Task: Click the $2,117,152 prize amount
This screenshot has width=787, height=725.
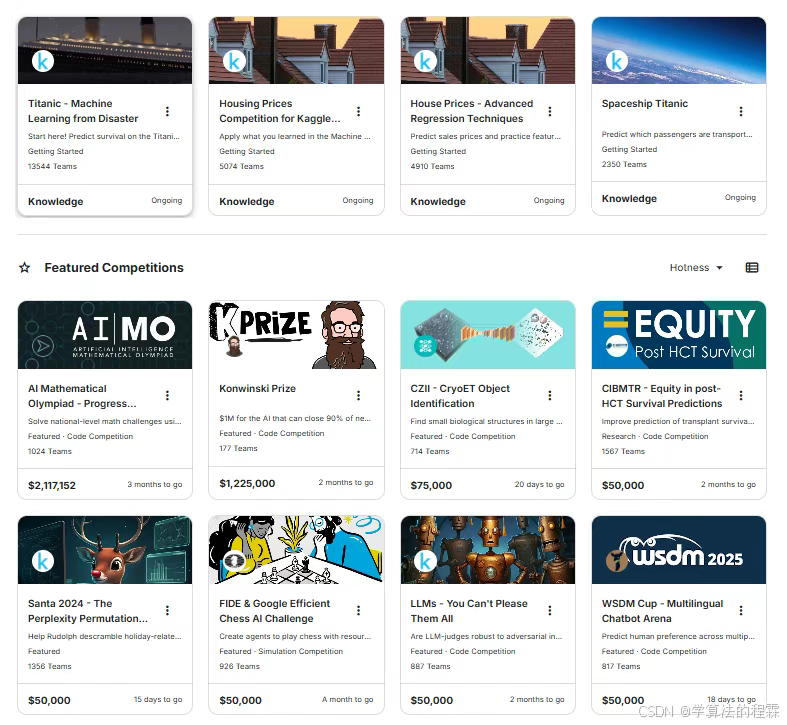Action: pos(52,486)
